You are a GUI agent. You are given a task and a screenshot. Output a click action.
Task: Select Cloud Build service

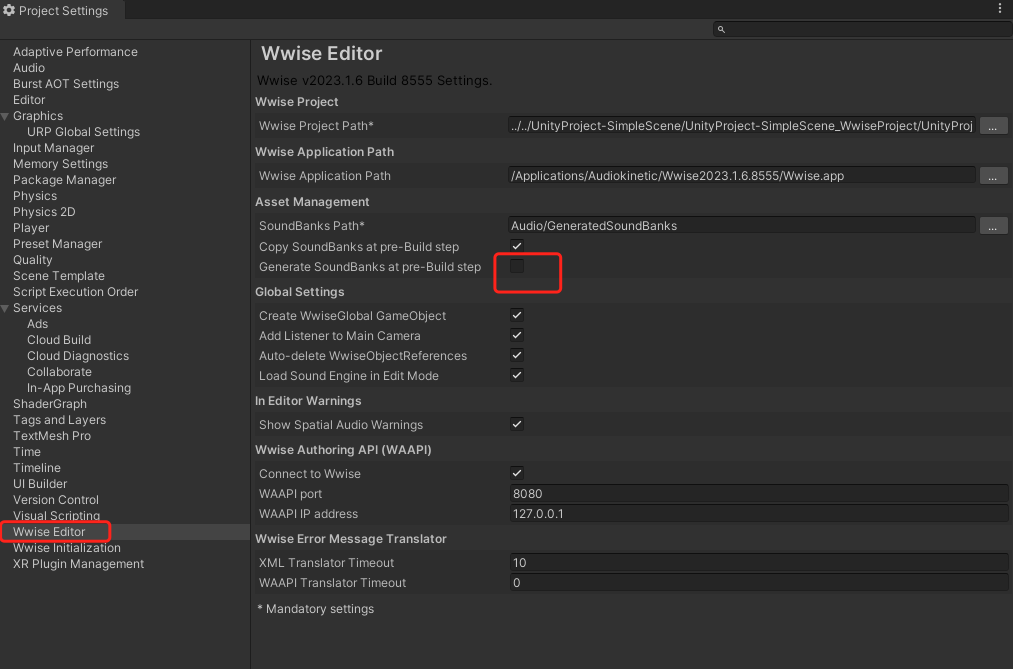pos(59,340)
